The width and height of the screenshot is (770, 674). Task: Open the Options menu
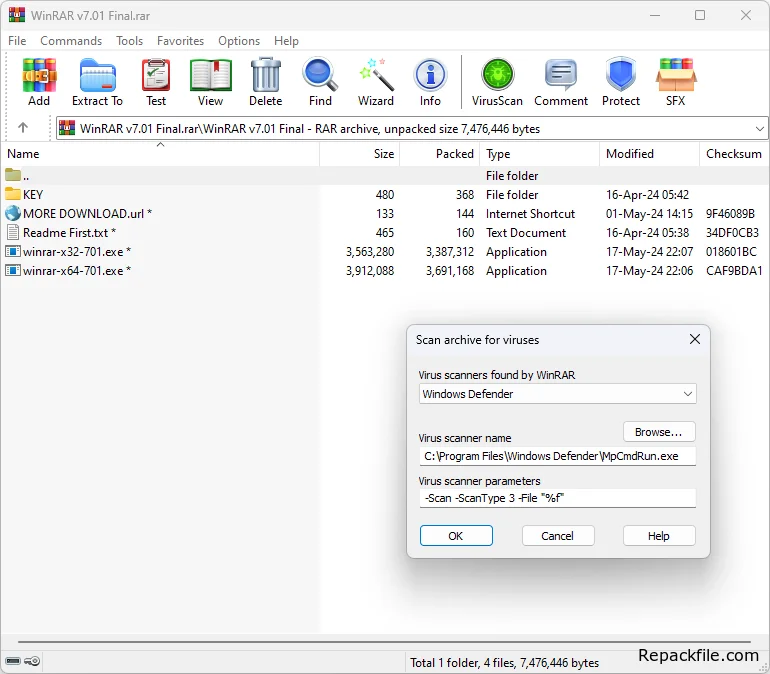point(239,41)
